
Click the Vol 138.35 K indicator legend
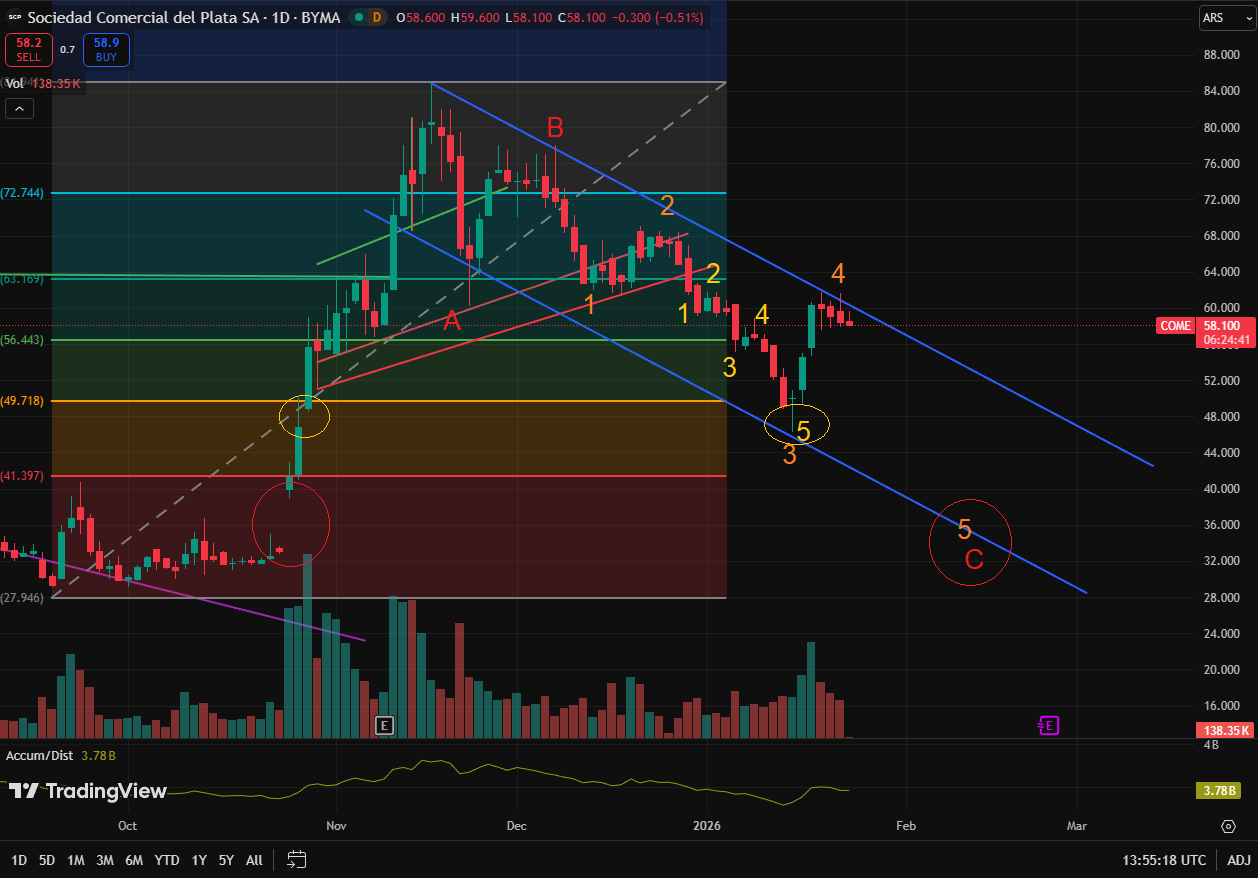43,85
